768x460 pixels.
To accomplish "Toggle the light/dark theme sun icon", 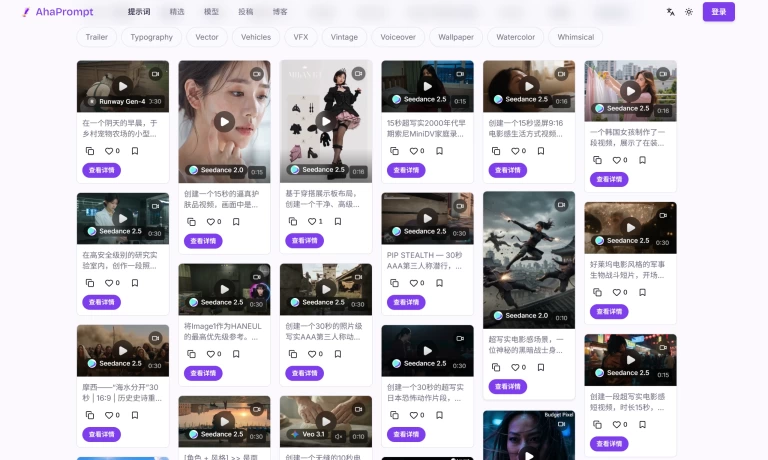I will (x=689, y=12).
